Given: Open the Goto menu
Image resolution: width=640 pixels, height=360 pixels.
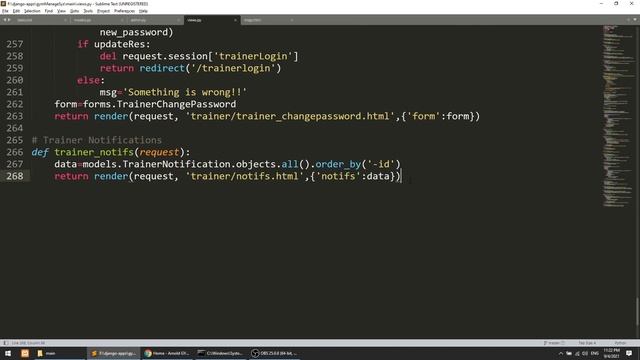Looking at the screenshot, I should 74,11.
